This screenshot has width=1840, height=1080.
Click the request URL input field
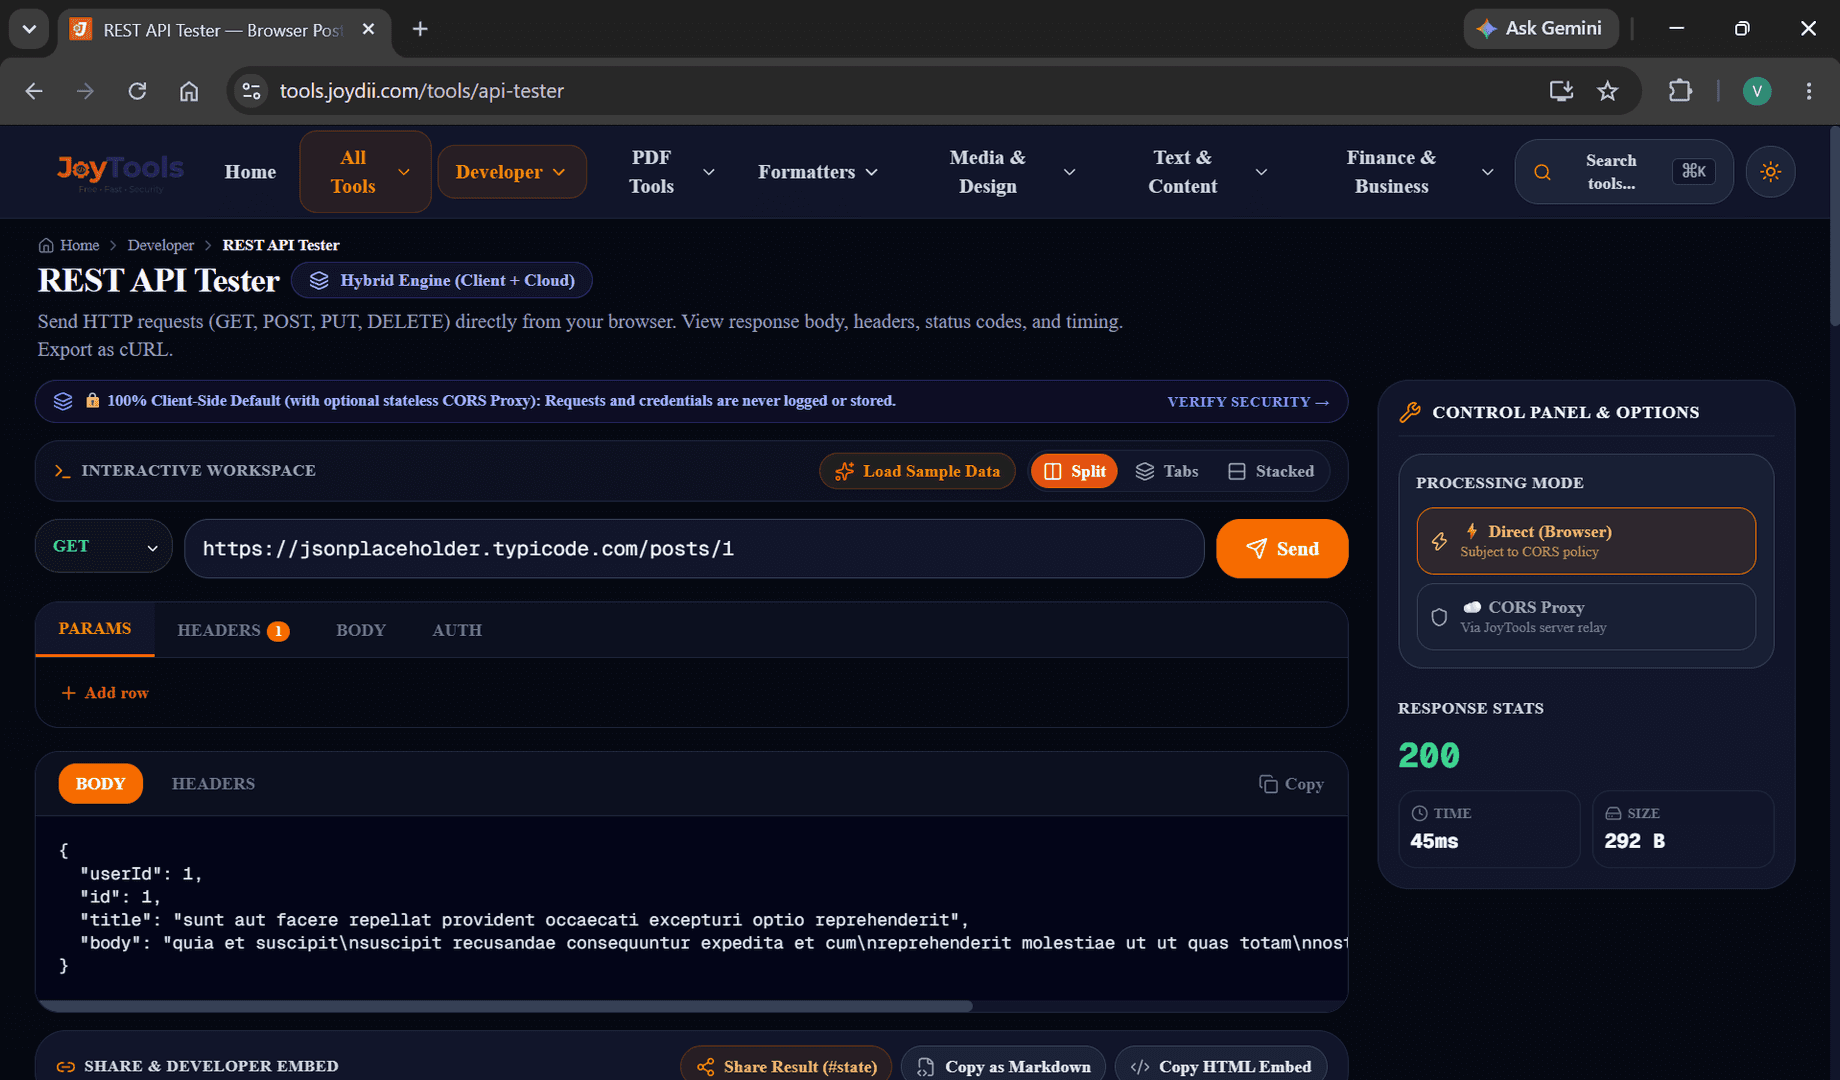point(694,549)
